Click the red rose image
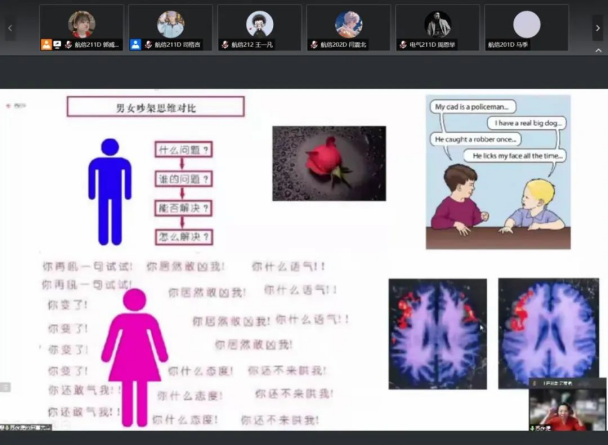The width and height of the screenshot is (608, 445). point(329,163)
